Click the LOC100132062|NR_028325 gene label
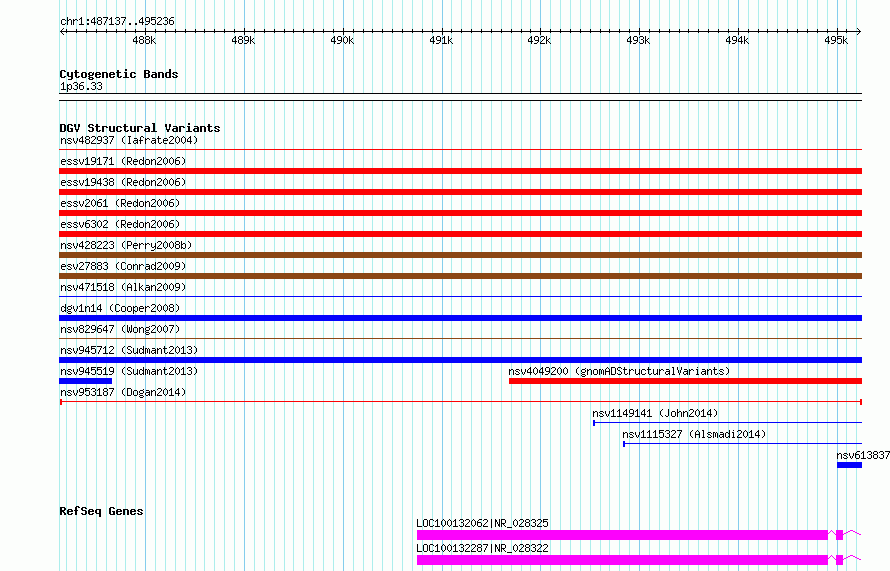This screenshot has height=571, width=890. click(x=482, y=523)
